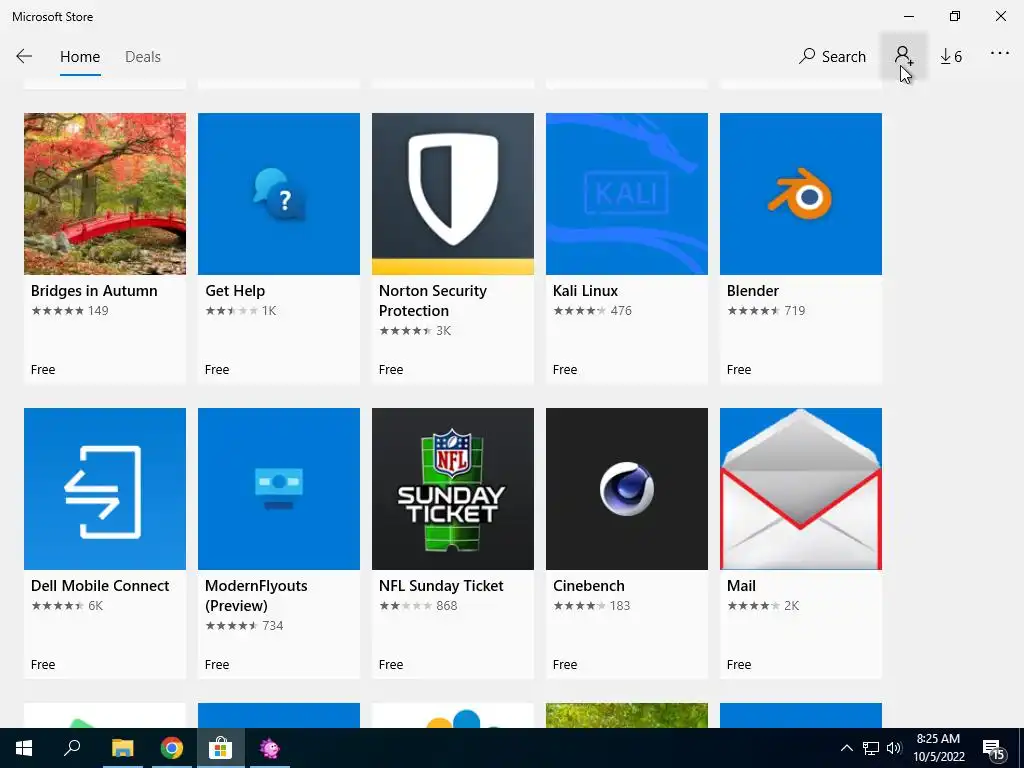The width and height of the screenshot is (1024, 768).
Task: Click "Norton Security Protection" title text
Action: click(433, 301)
